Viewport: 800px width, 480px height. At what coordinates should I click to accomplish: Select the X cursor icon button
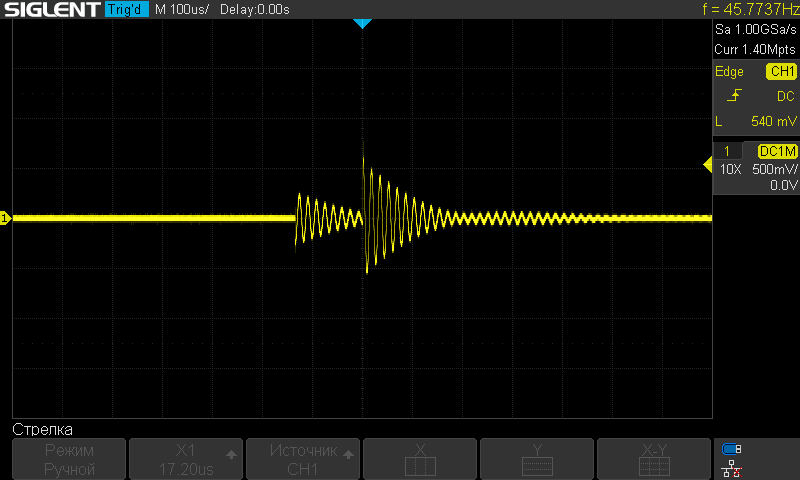coord(420,460)
